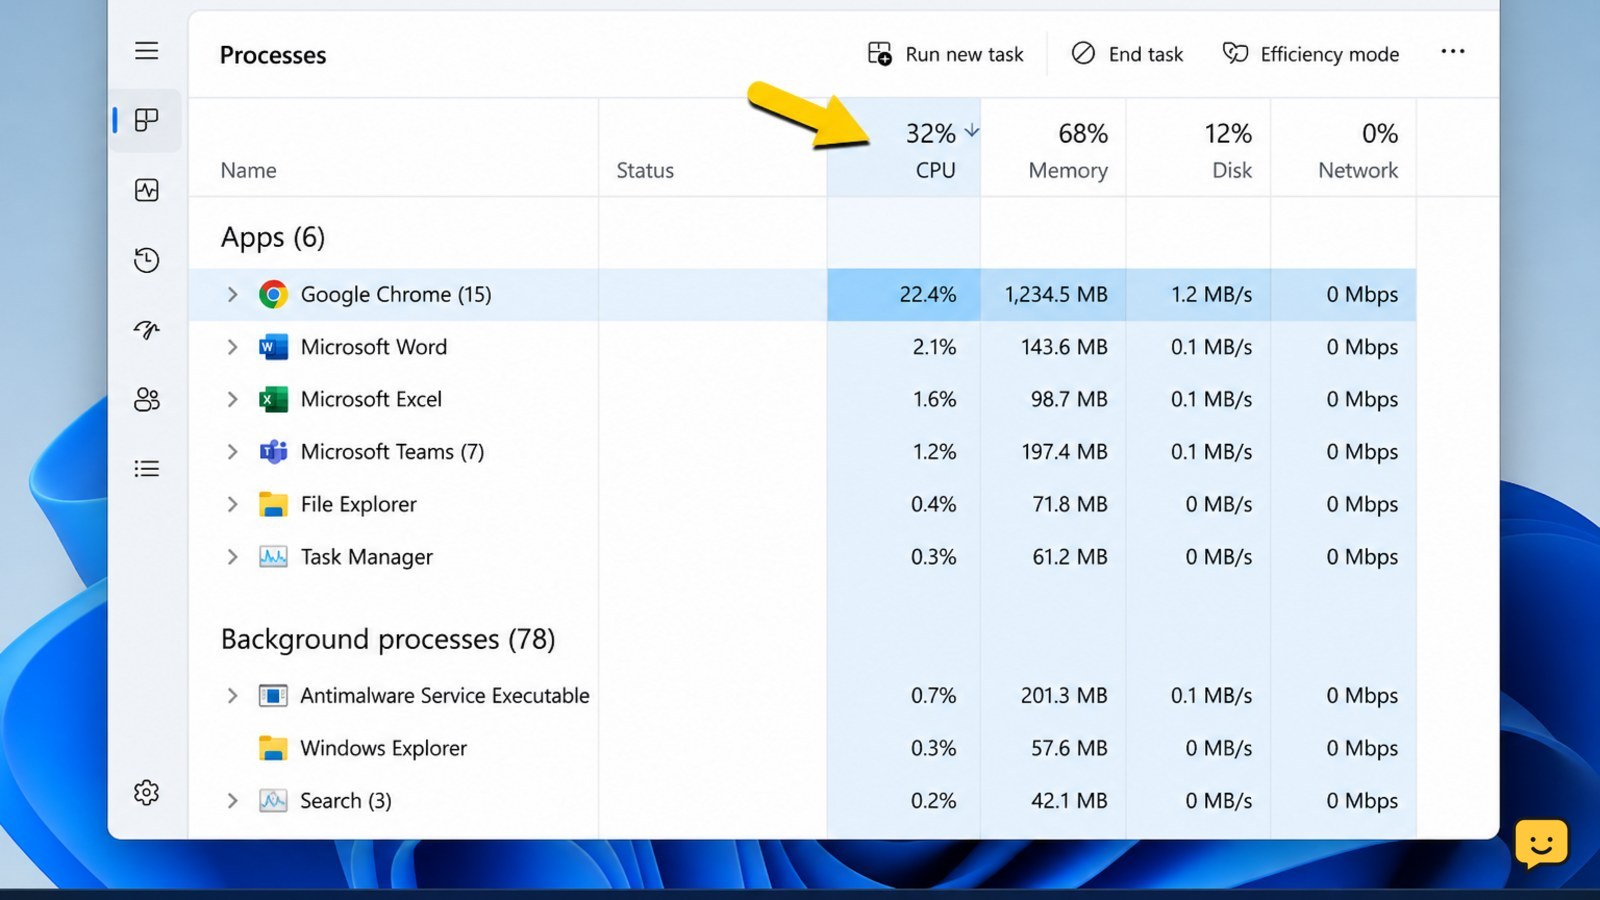Viewport: 1600px width, 900px height.
Task: Open the Performance sidebar page
Action: point(146,190)
